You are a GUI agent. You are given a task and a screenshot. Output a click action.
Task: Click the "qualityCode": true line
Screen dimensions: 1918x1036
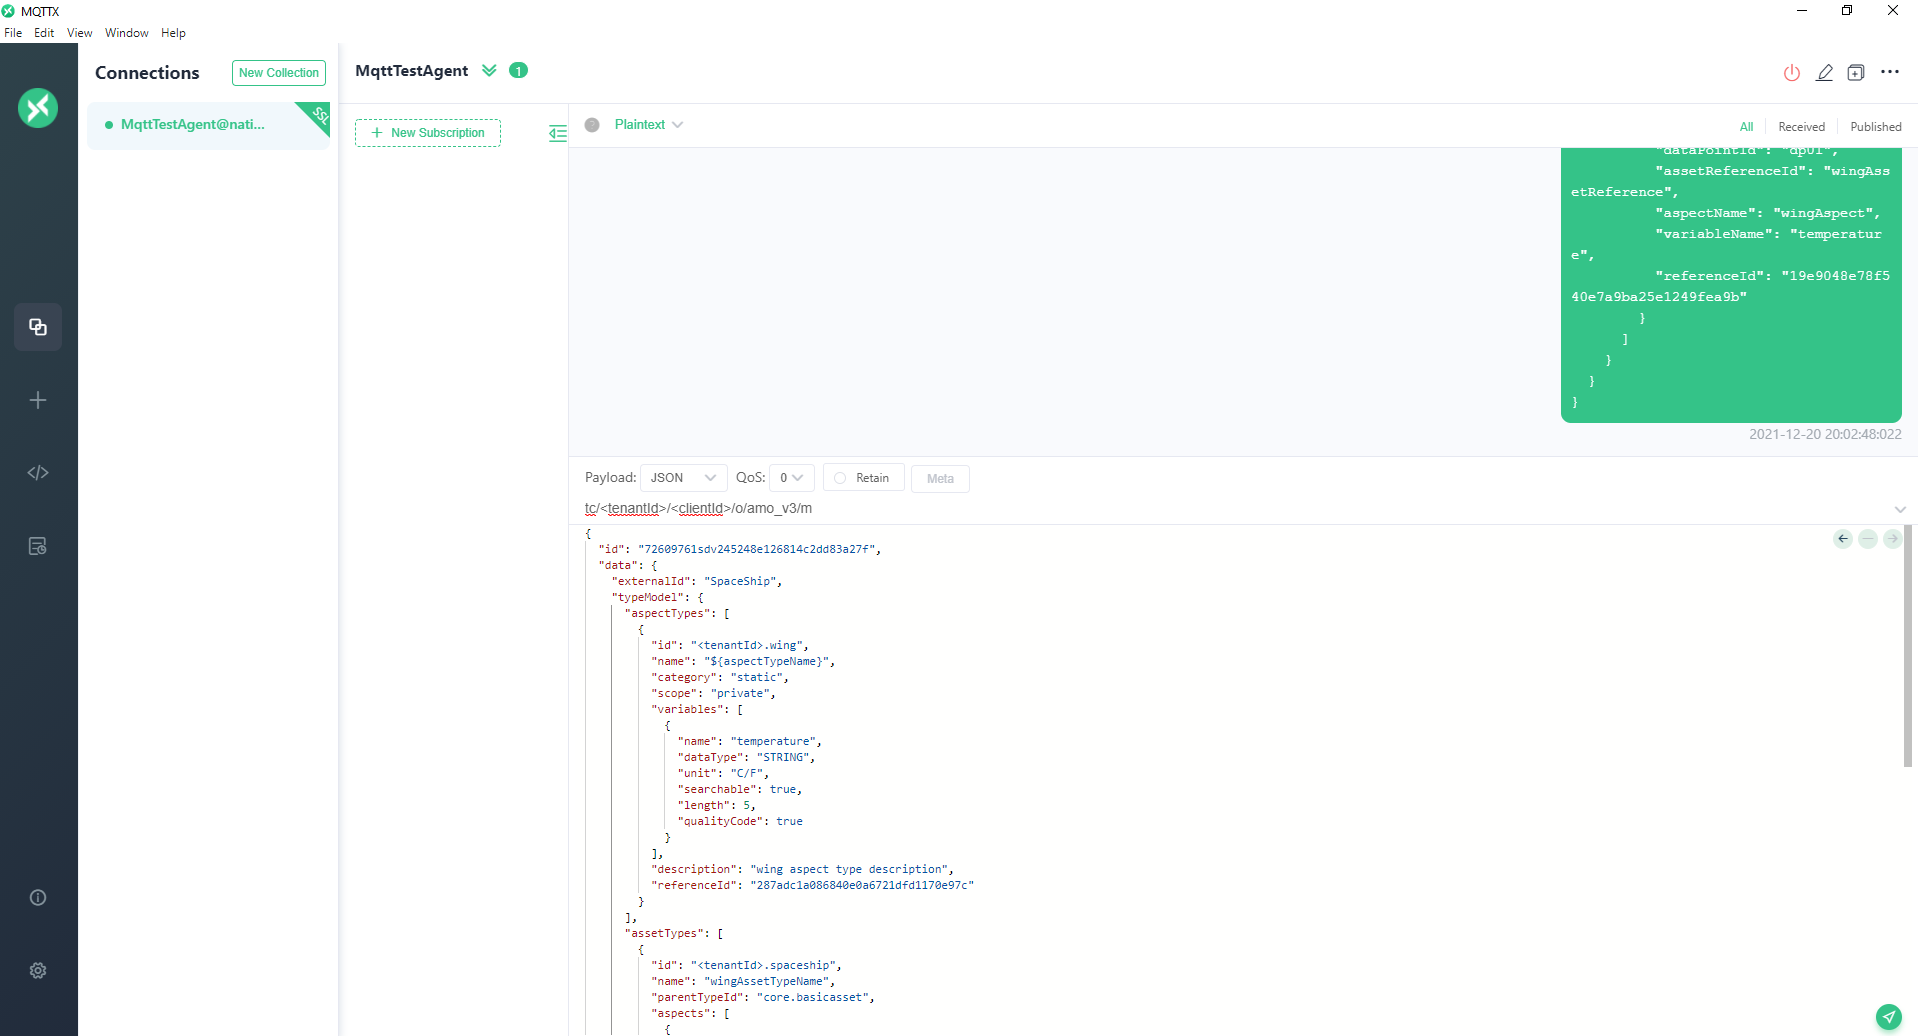click(740, 821)
